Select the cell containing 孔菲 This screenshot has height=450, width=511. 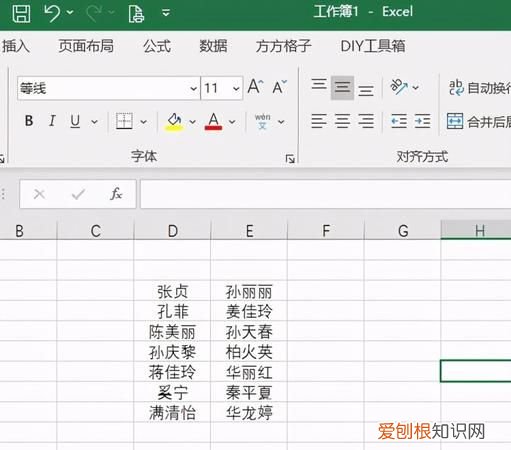(172, 311)
